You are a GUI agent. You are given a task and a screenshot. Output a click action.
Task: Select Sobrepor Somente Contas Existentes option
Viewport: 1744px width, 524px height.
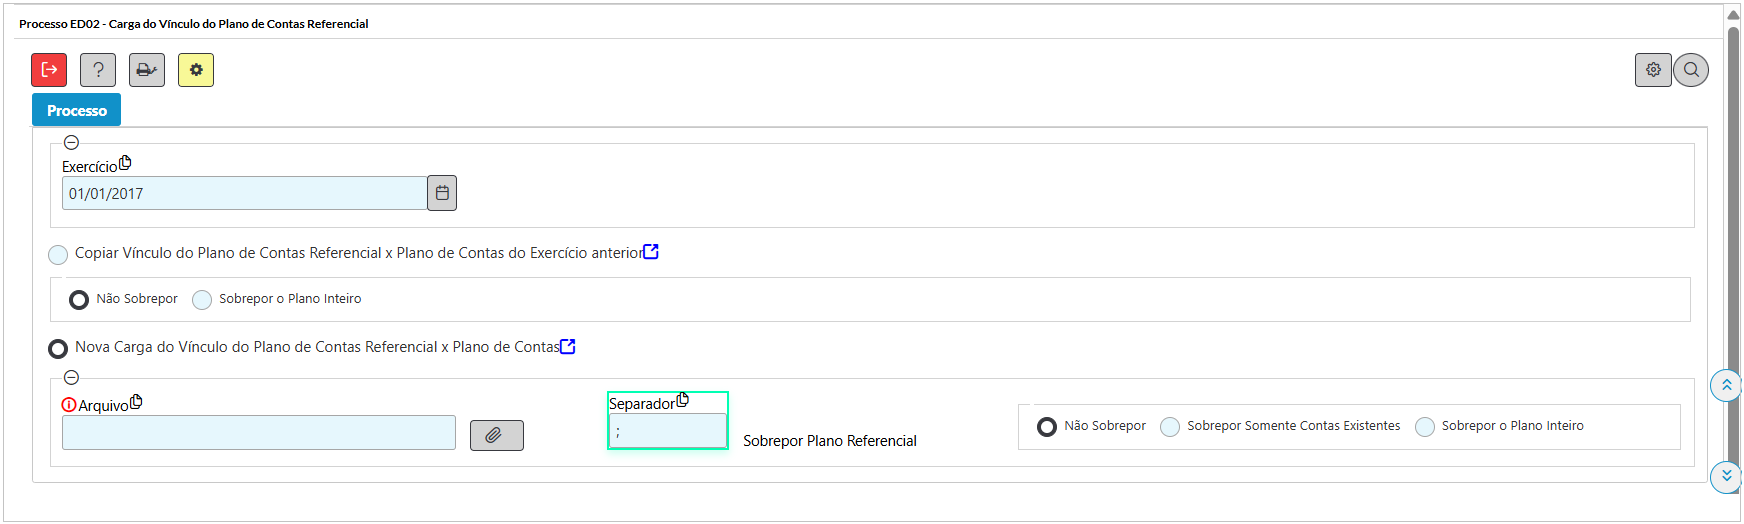point(1170,427)
